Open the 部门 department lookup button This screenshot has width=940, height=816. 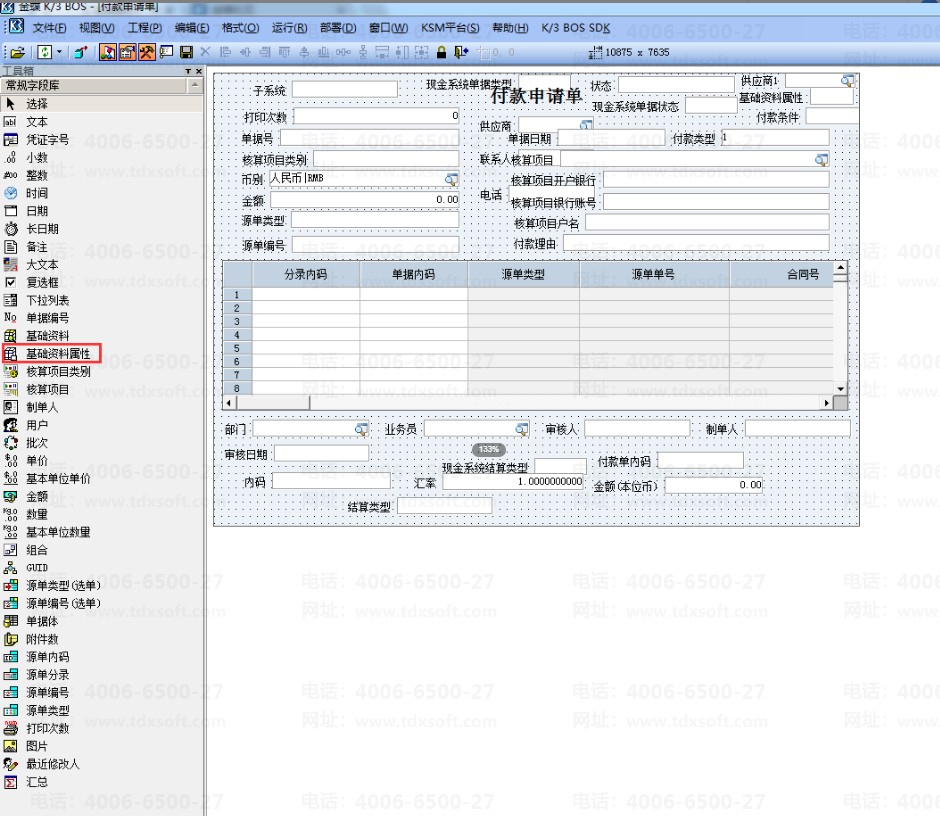[361, 429]
